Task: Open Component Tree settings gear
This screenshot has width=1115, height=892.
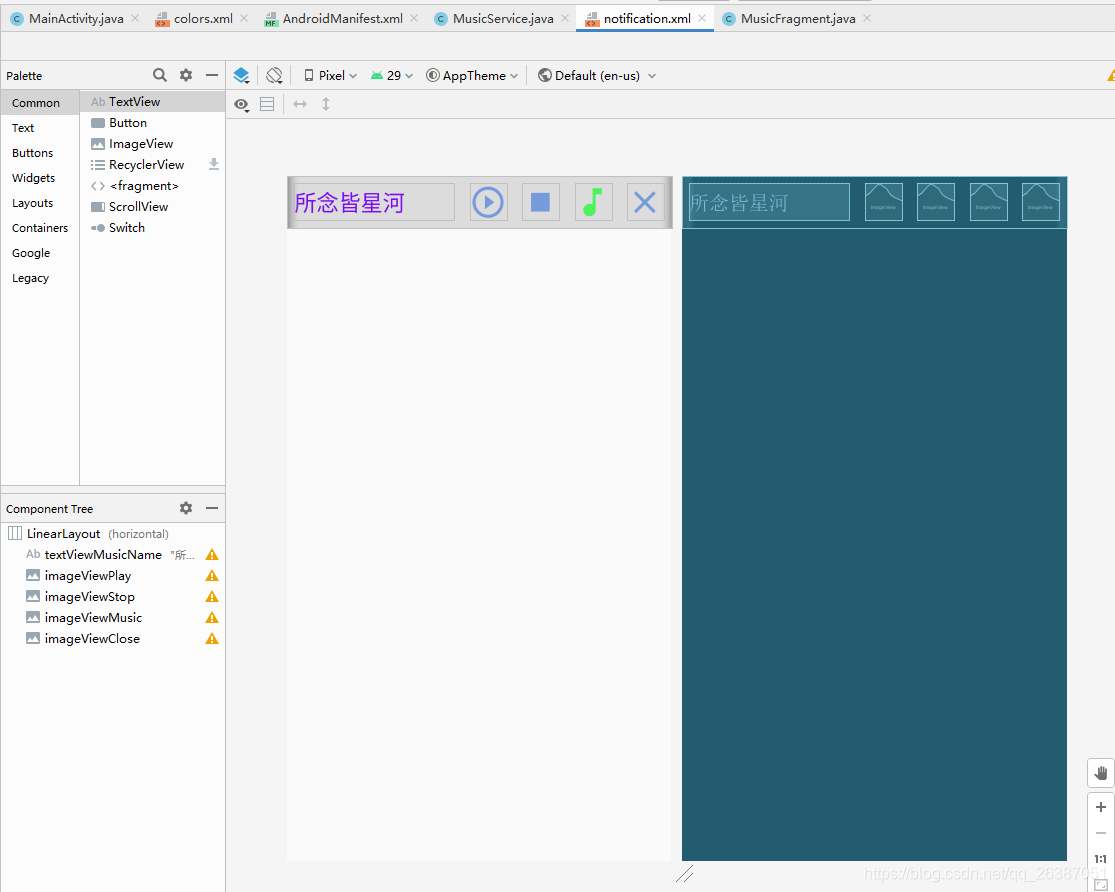Action: 186,508
